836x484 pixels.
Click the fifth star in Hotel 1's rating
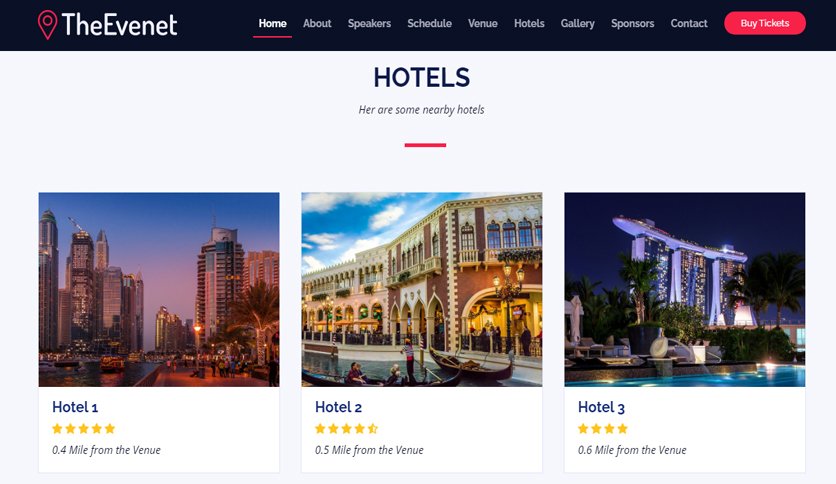[110, 429]
